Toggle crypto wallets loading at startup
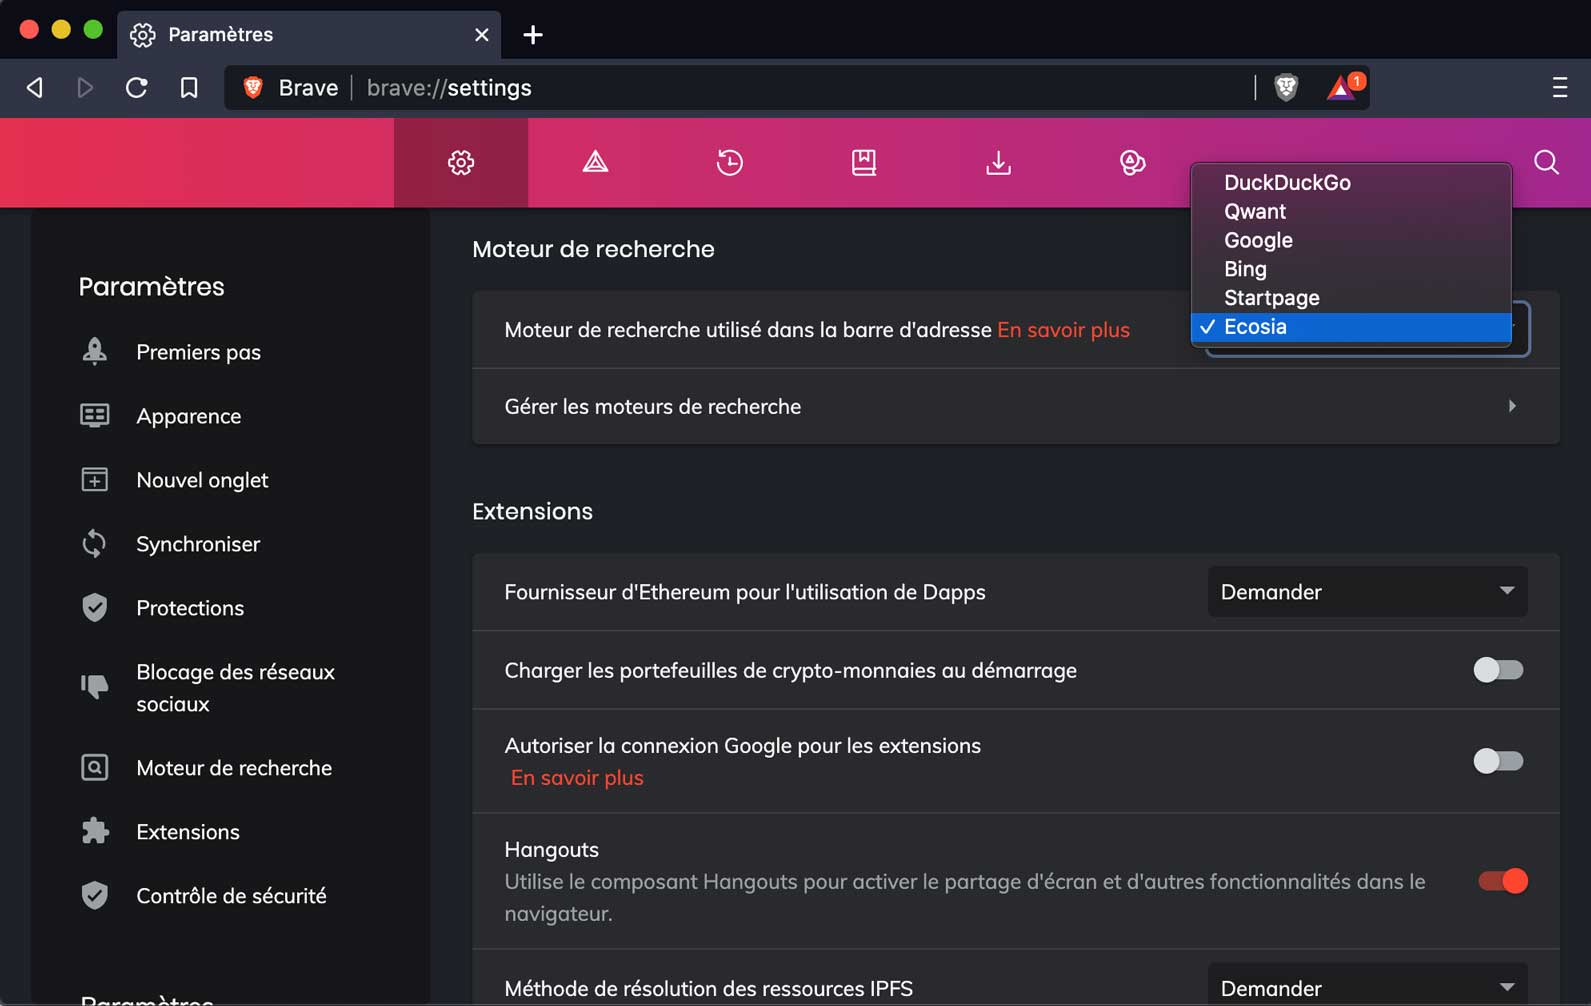 tap(1498, 670)
